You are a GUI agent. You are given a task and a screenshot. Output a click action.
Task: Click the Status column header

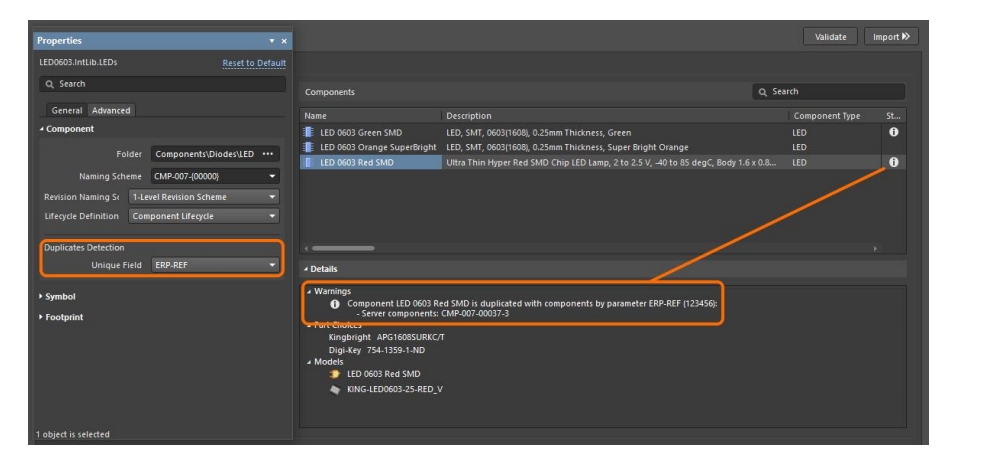tap(894, 116)
